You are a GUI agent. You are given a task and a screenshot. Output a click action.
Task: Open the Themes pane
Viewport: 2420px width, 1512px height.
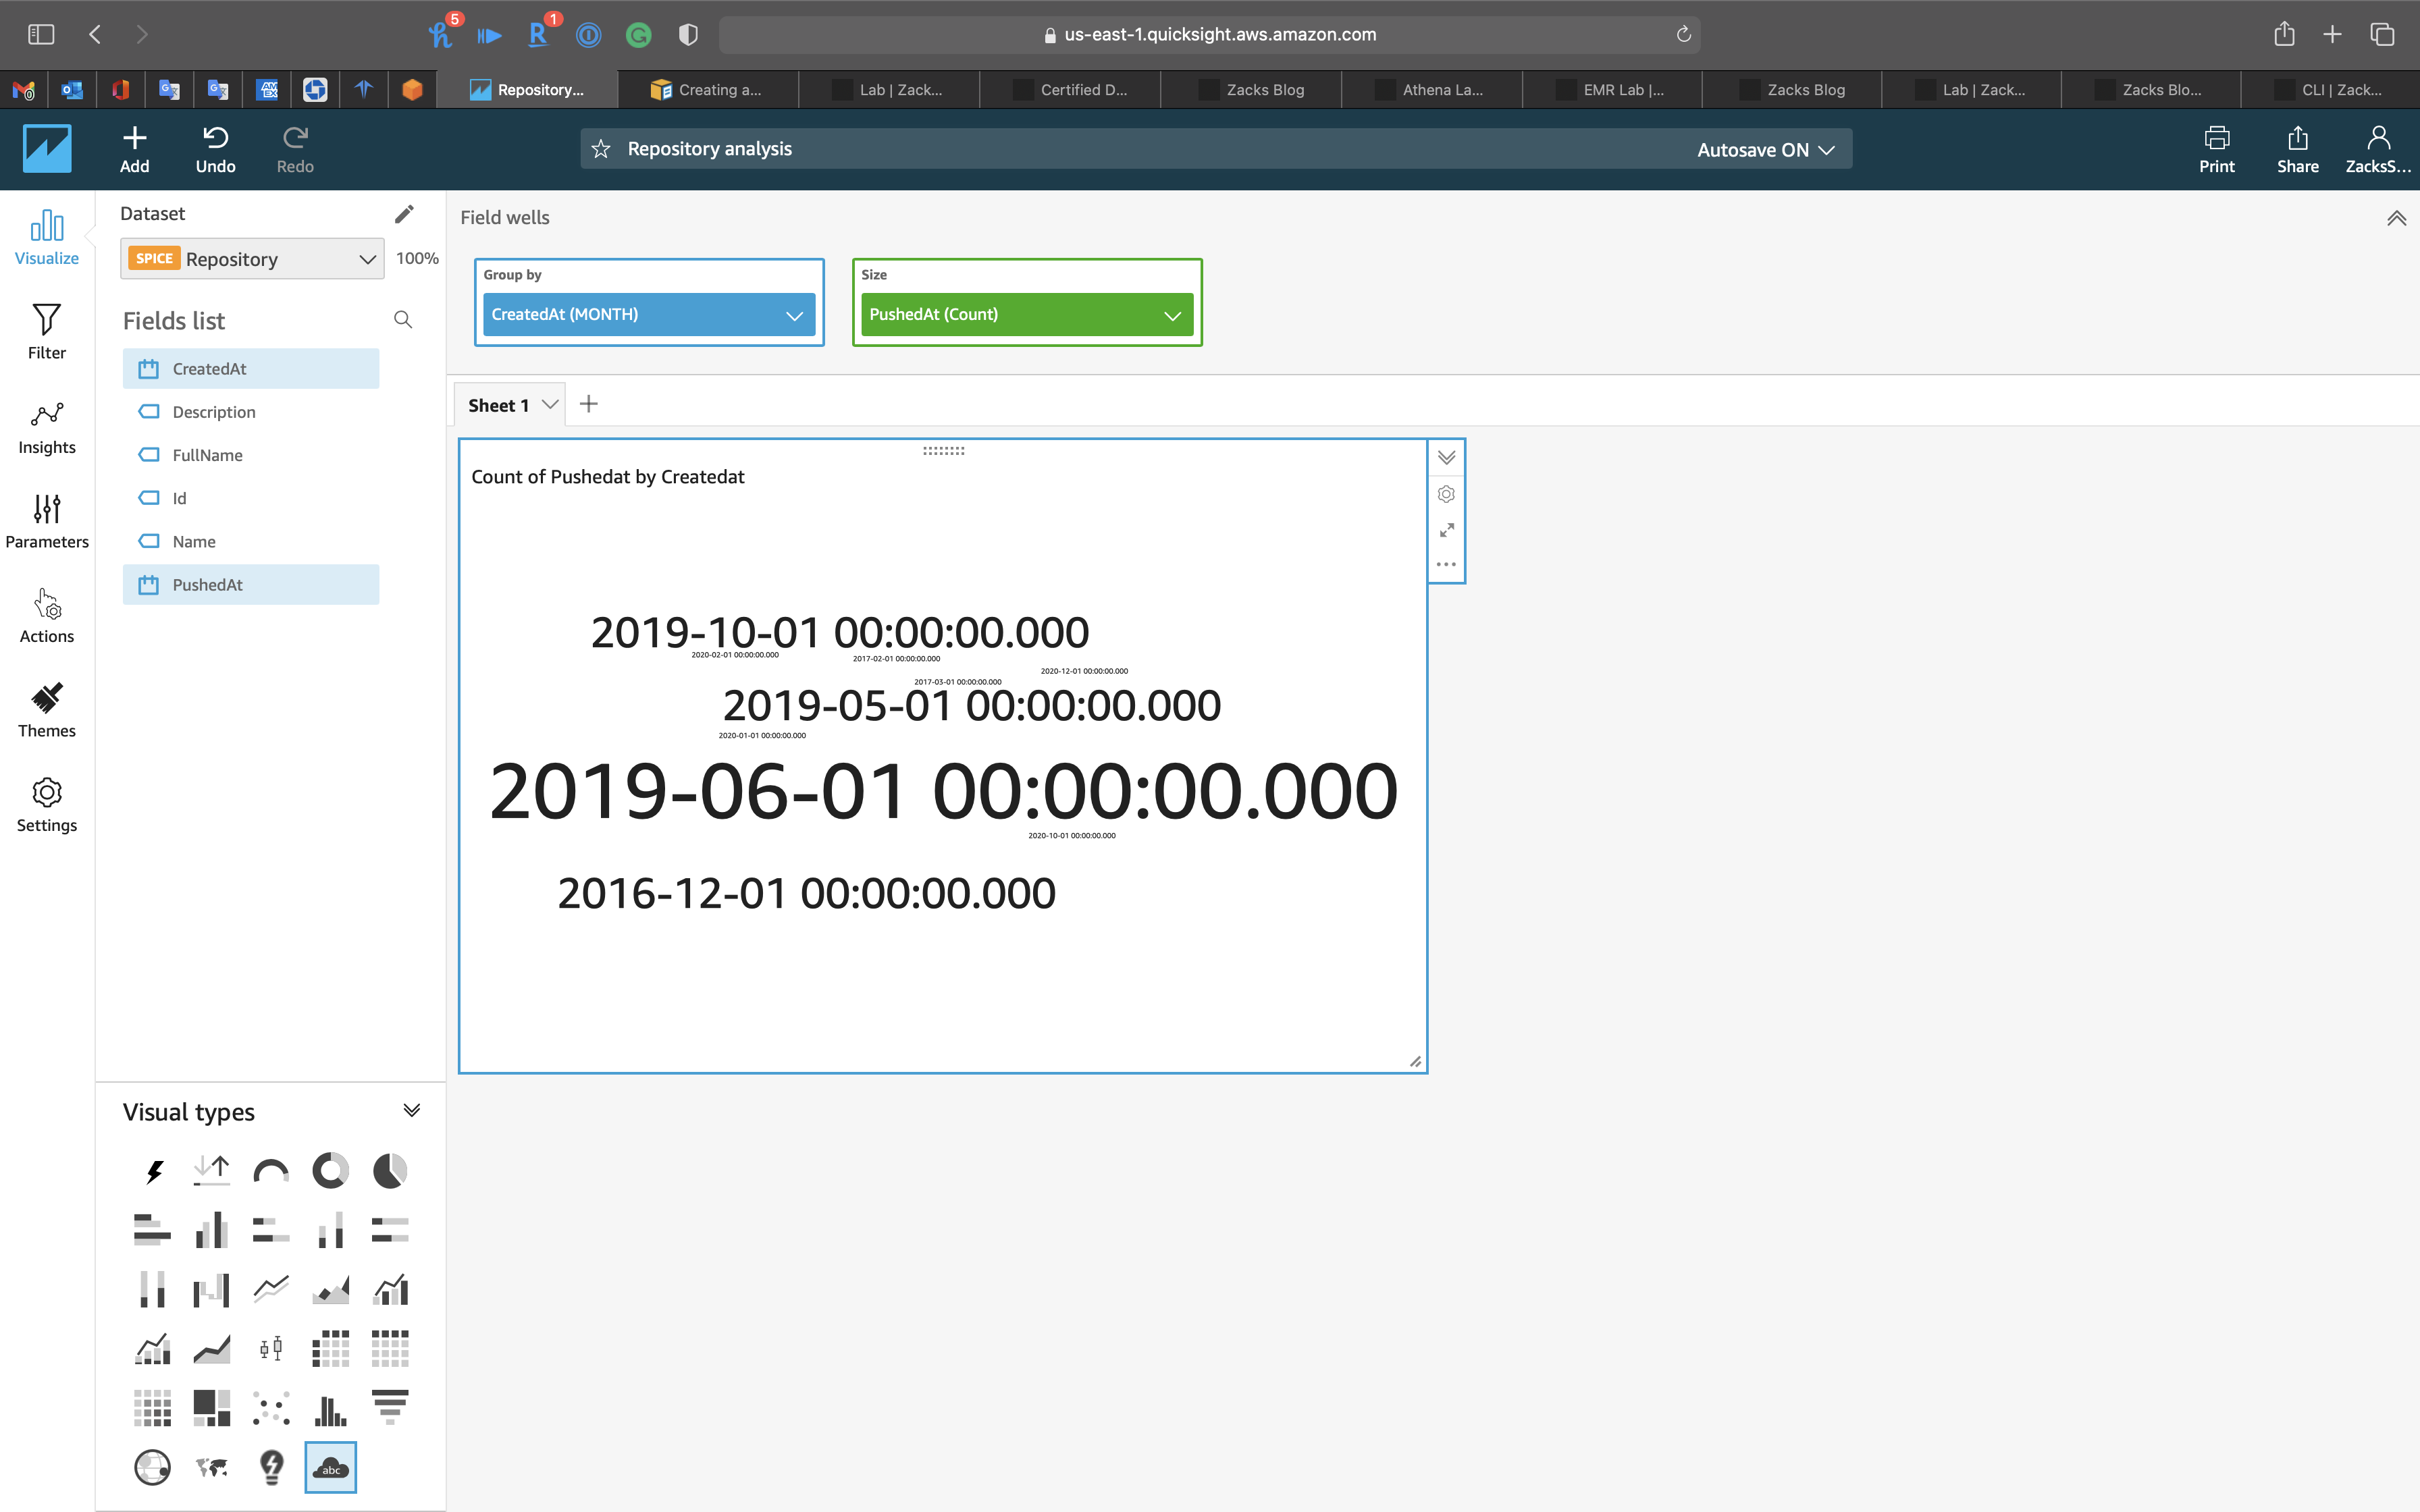pyautogui.click(x=47, y=711)
